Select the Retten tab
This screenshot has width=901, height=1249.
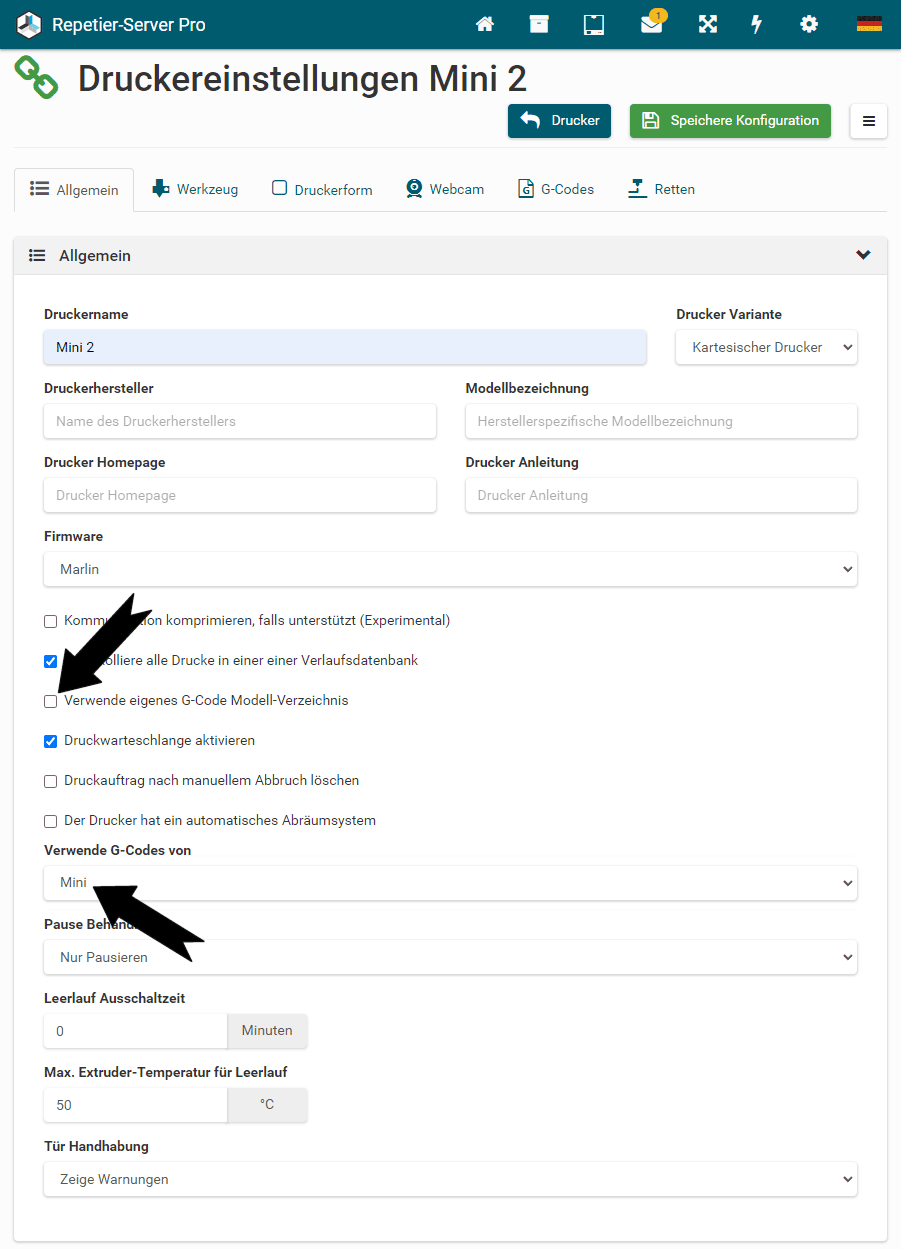661,189
